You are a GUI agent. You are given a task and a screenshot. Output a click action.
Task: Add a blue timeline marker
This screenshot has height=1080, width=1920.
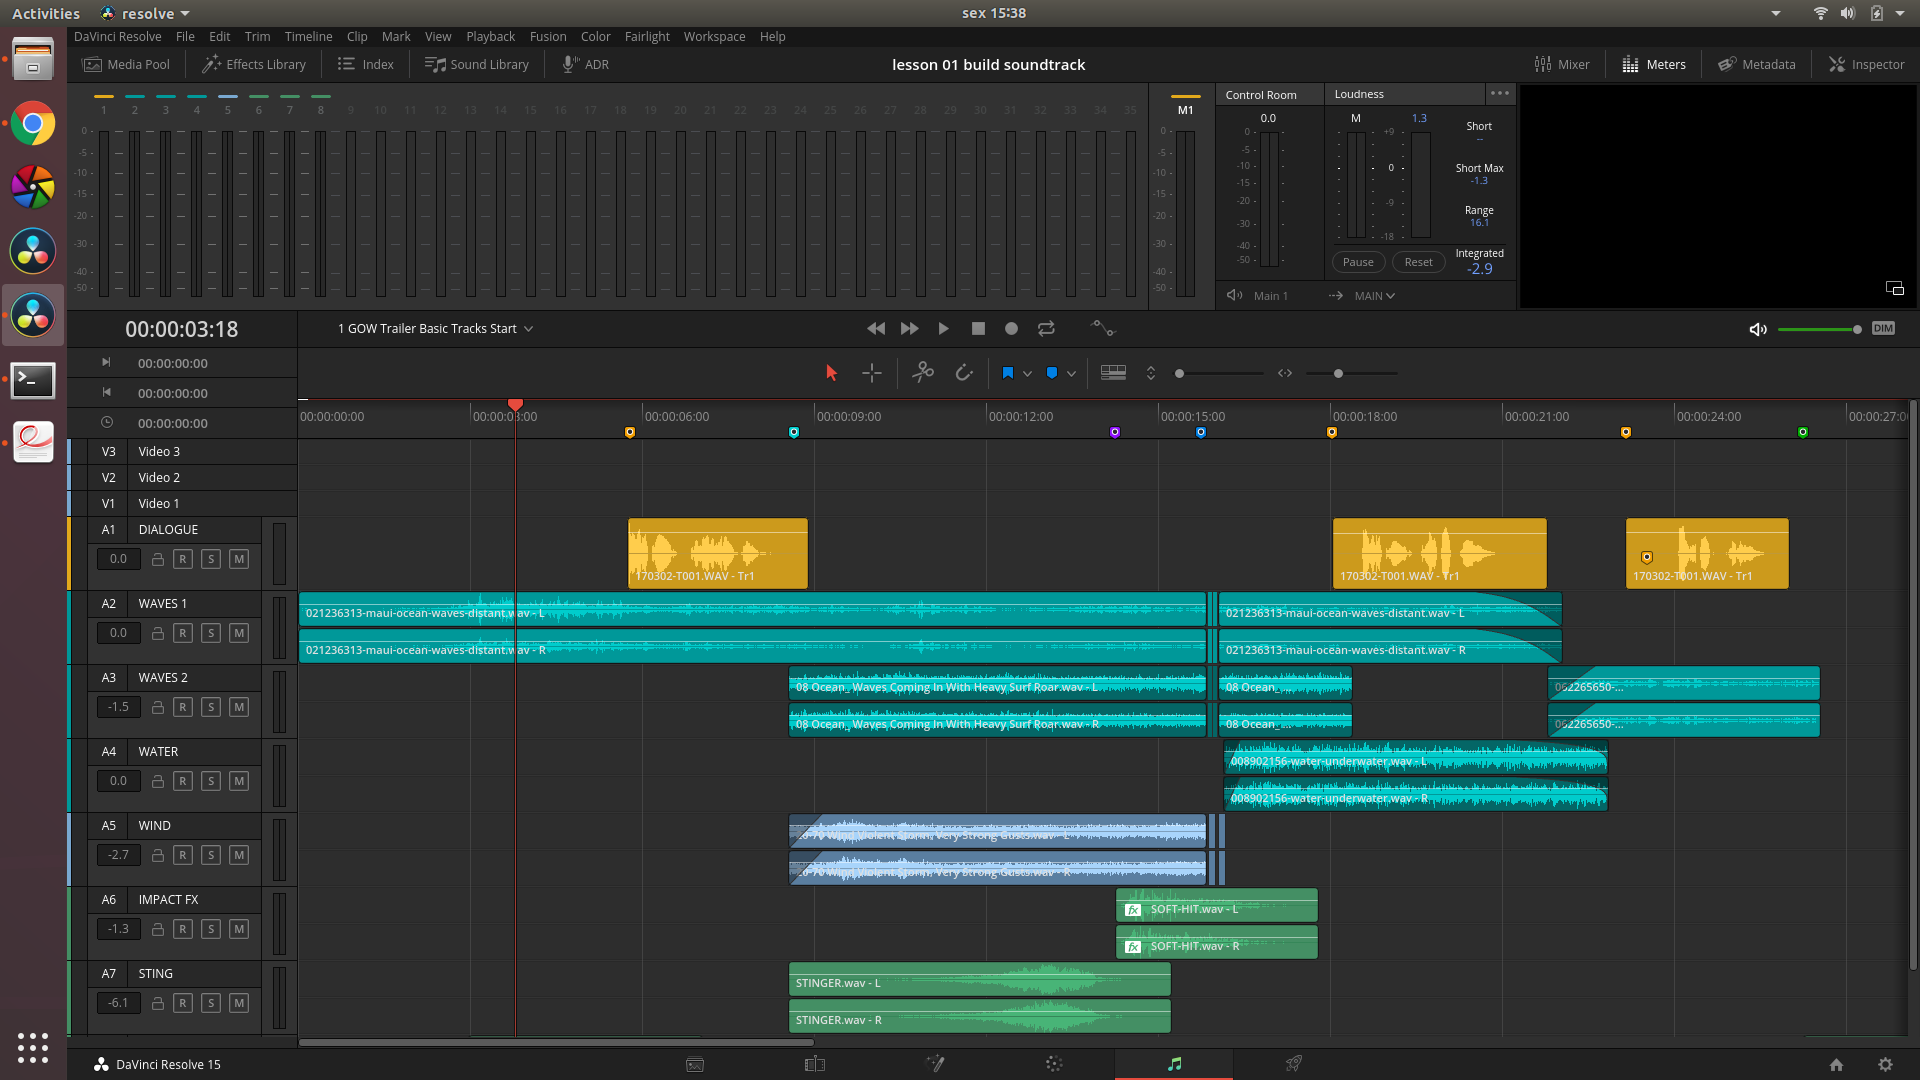[x=1052, y=373]
